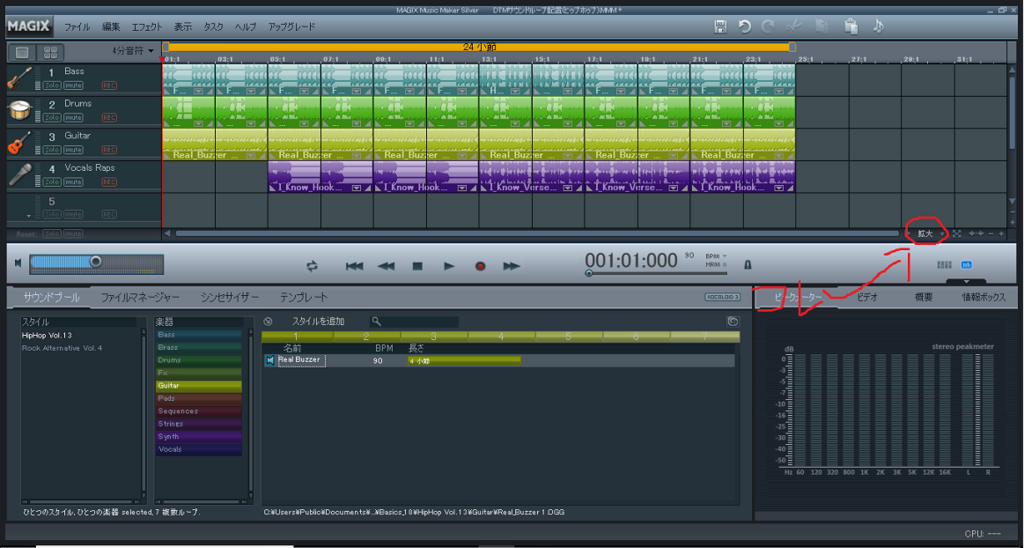Start playback with Play button
The height and width of the screenshot is (548, 1024).
(x=449, y=266)
